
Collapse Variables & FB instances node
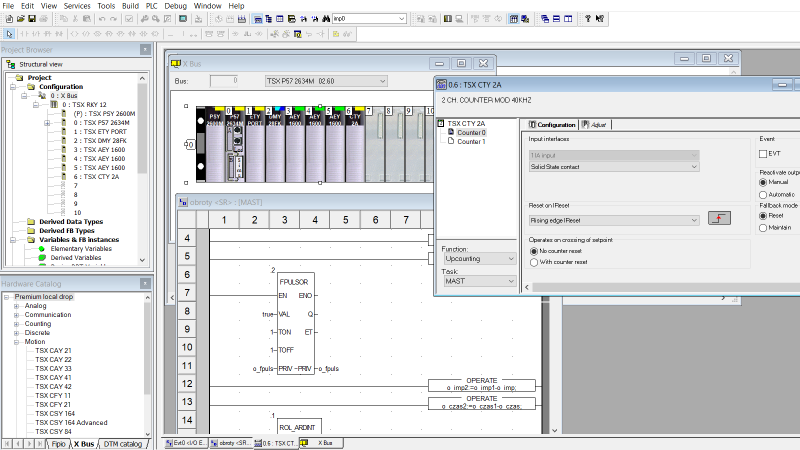[x=13, y=240]
